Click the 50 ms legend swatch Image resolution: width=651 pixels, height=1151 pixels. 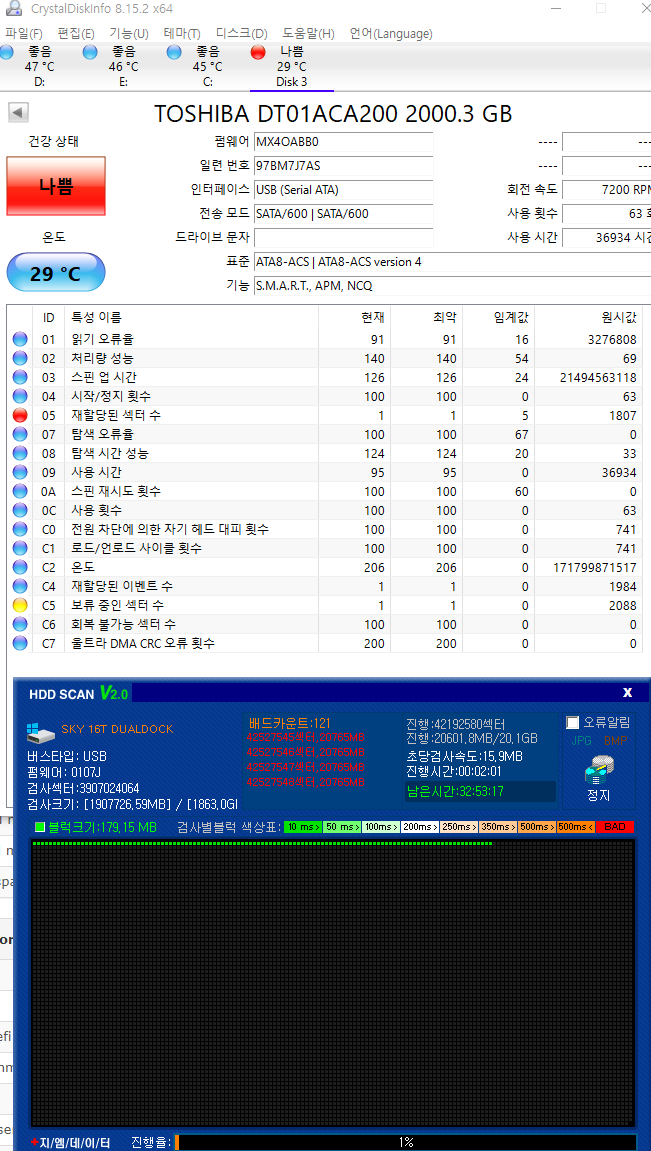point(342,827)
